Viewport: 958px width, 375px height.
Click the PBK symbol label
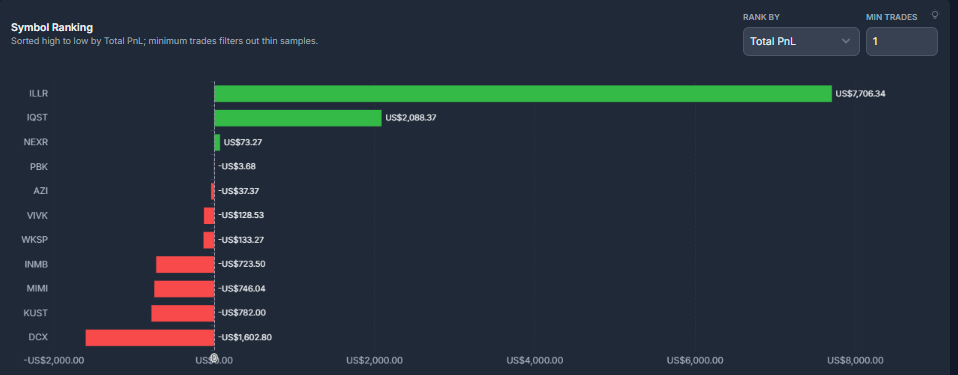(39, 166)
